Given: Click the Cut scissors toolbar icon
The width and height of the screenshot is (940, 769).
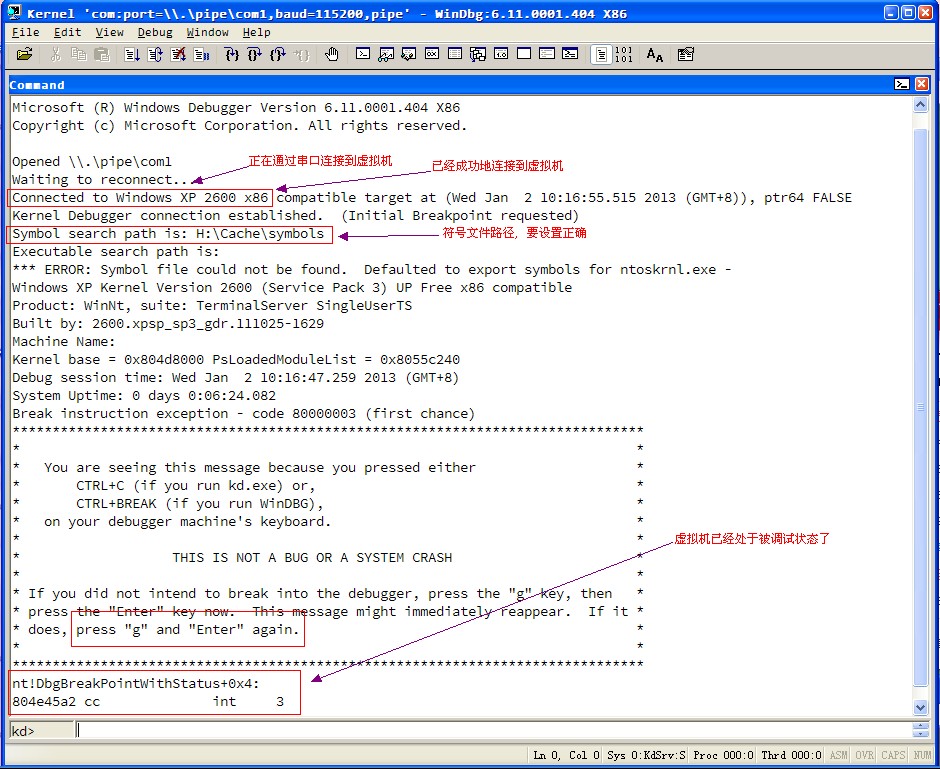Looking at the screenshot, I should (56, 55).
